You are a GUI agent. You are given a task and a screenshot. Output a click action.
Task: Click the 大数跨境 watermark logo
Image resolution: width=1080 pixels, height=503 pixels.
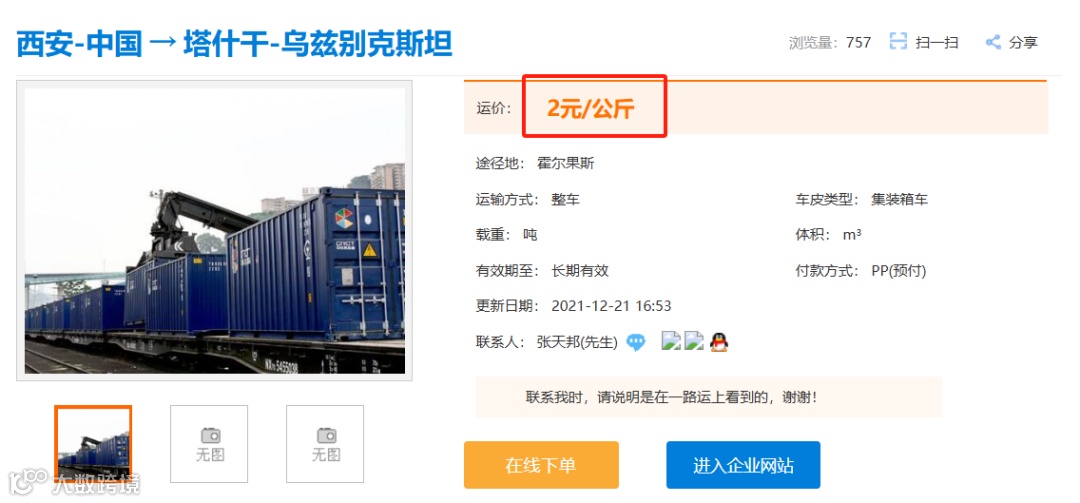(74, 483)
